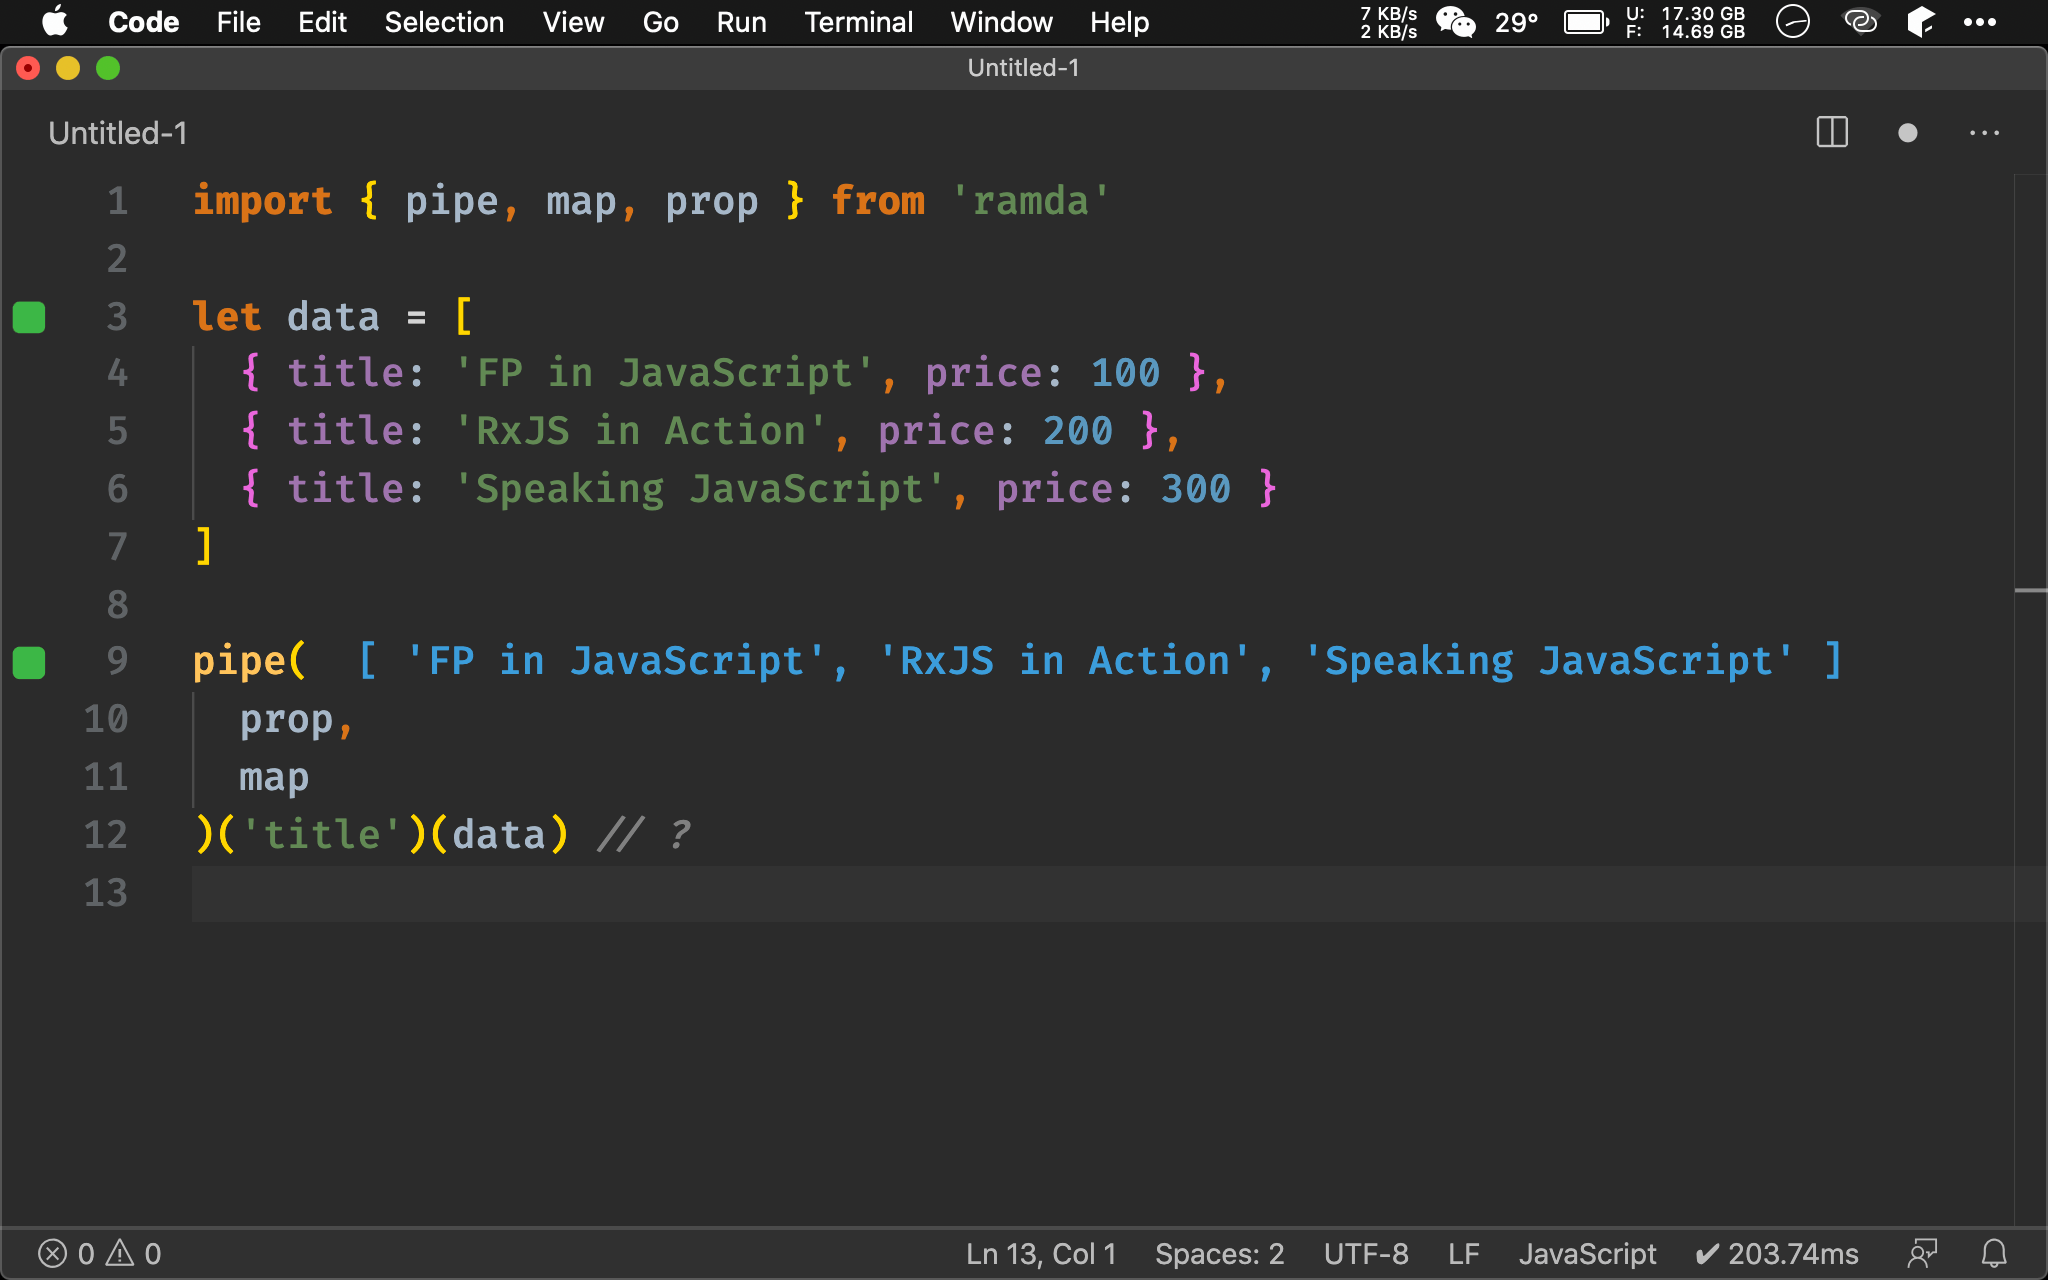The image size is (2048, 1280).
Task: Click the feedback icon in status bar
Action: pos(1922,1254)
